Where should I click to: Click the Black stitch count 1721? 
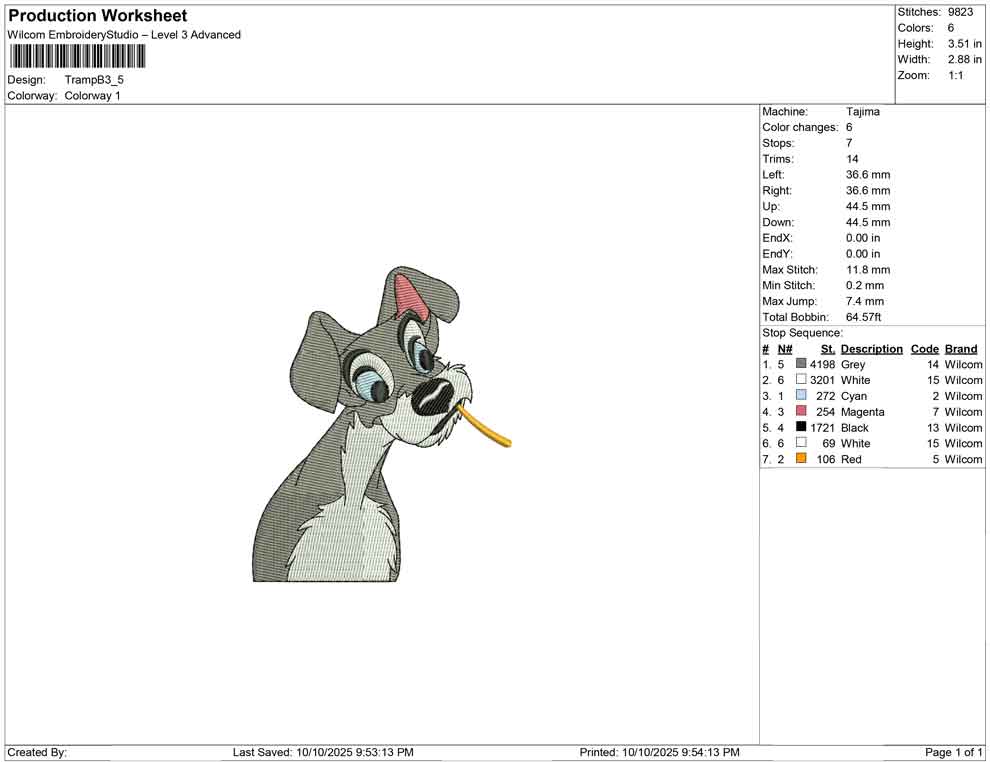tap(823, 427)
